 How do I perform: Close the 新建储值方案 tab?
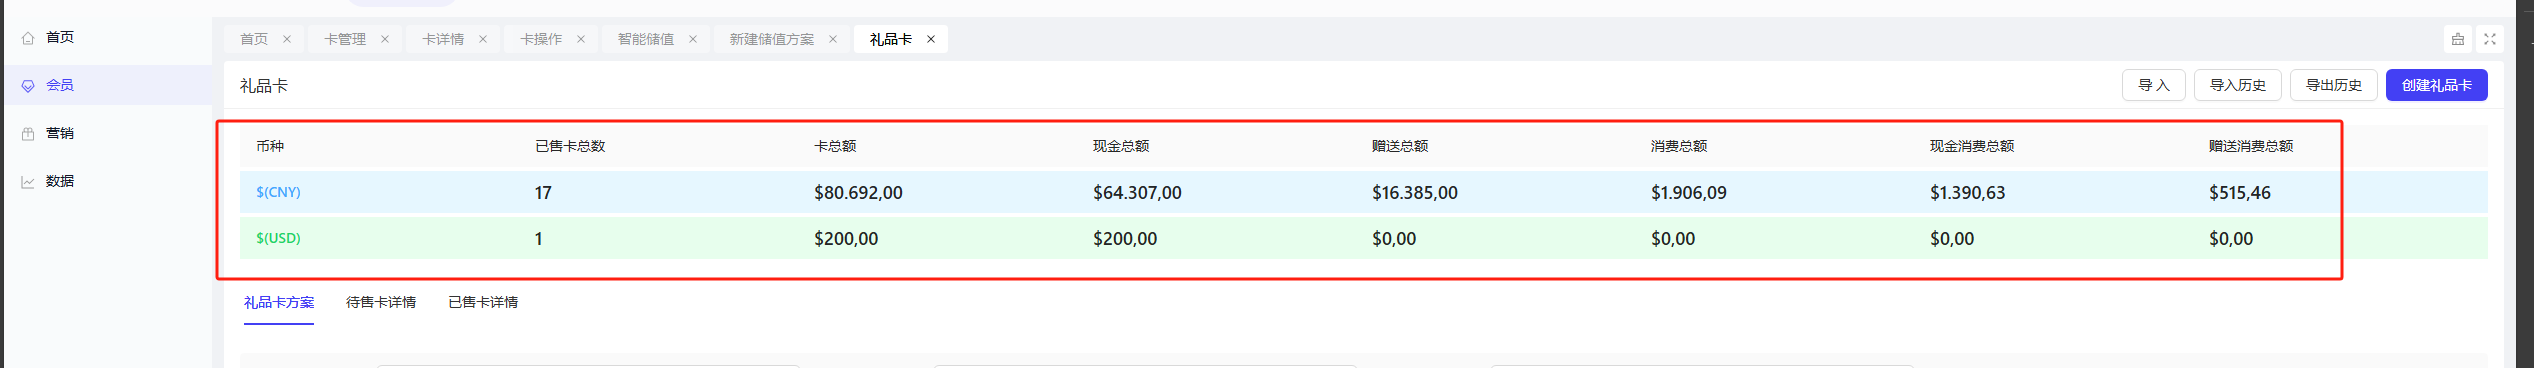(x=833, y=39)
